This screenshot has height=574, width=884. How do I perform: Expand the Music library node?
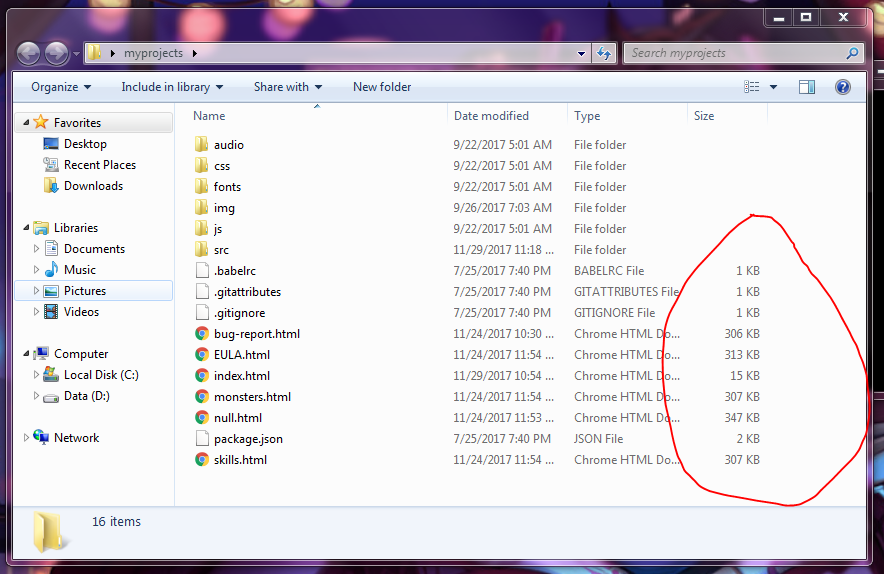36,270
